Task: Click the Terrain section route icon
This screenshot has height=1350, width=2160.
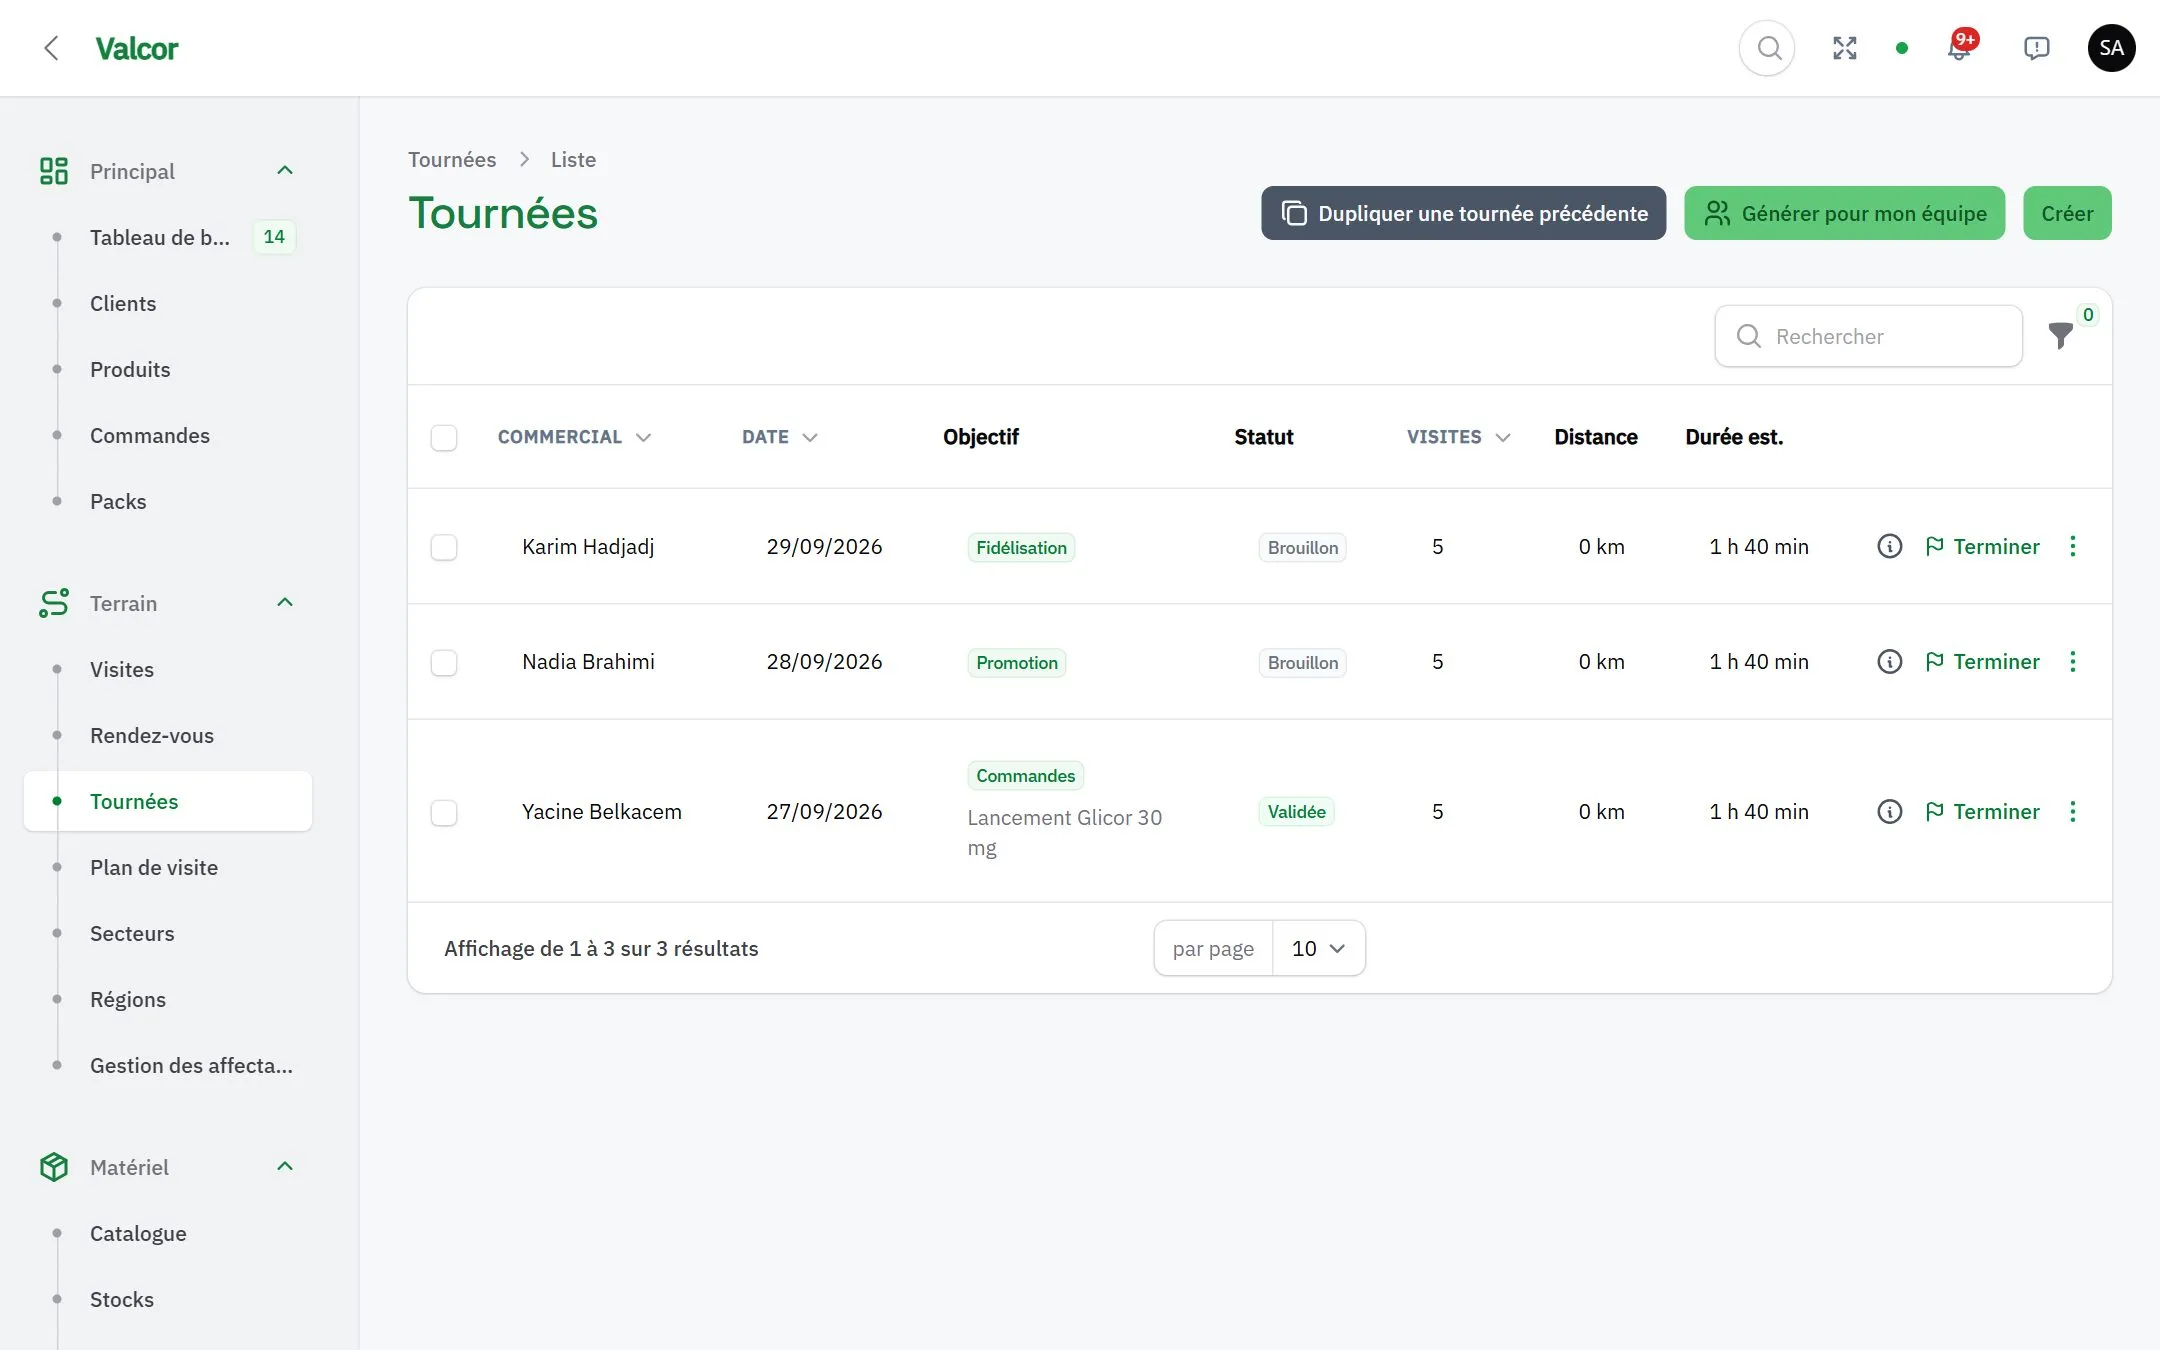Action: (54, 603)
